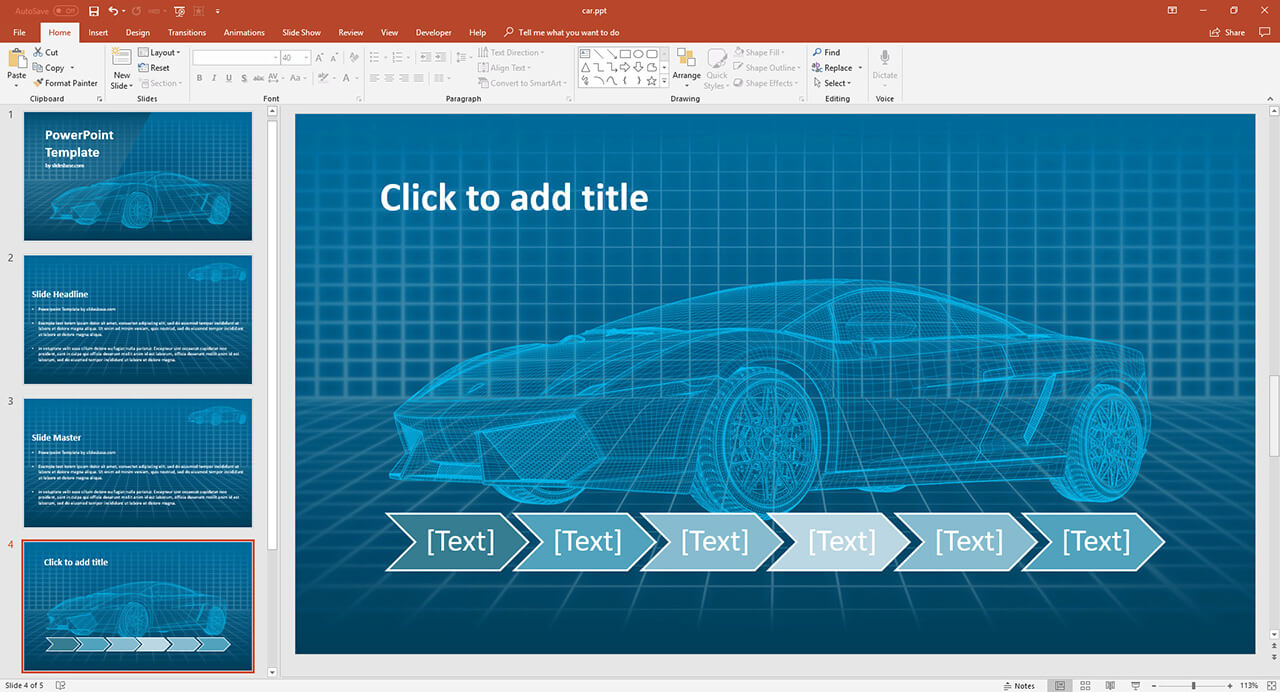Click the Share button
The image size is (1280, 692).
coord(1228,32)
